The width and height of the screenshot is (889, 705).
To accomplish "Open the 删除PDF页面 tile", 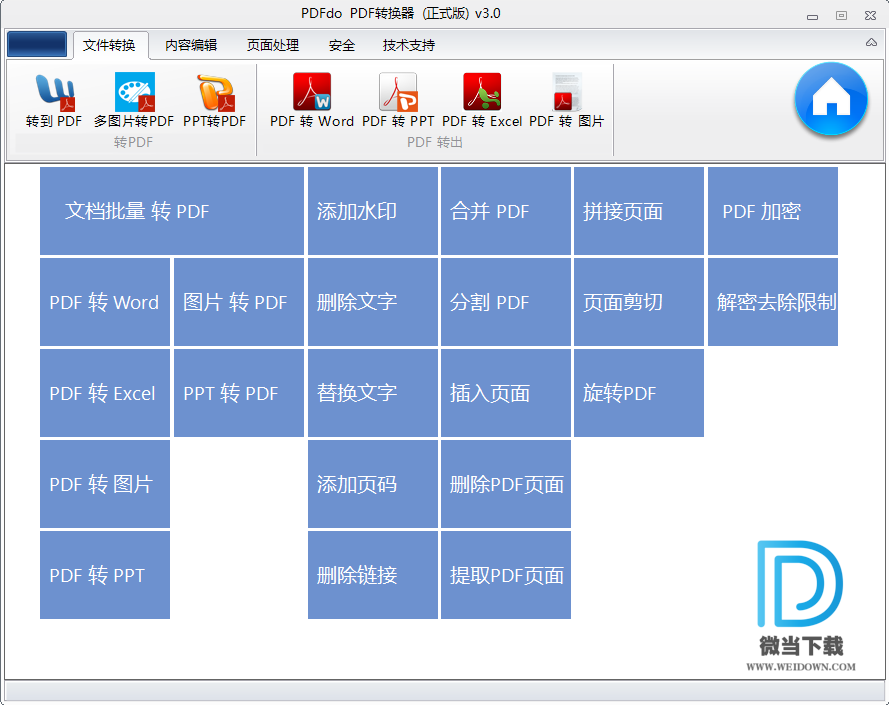I will coord(506,484).
